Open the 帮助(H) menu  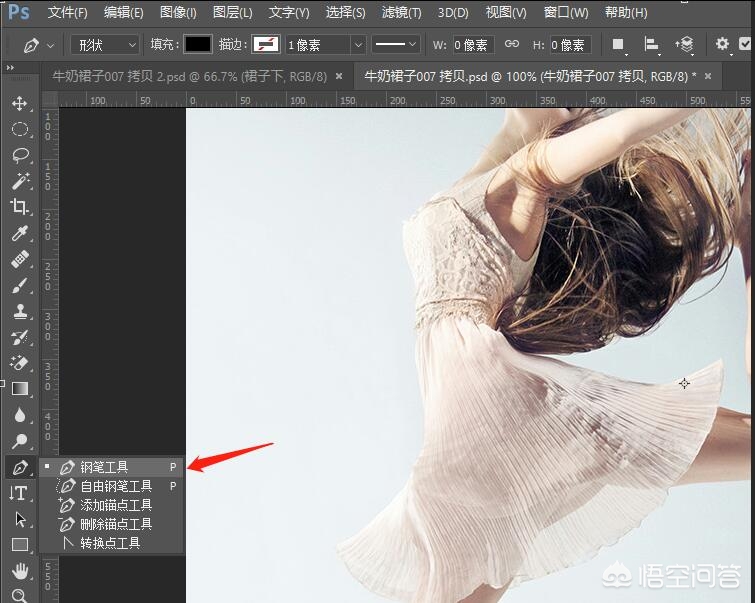(626, 12)
